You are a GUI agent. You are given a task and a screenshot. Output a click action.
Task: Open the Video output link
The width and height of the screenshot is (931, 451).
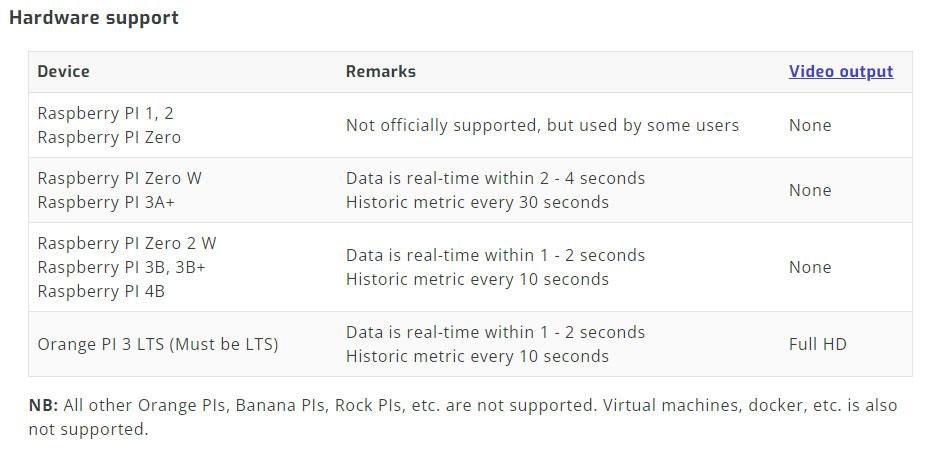[x=840, y=72]
